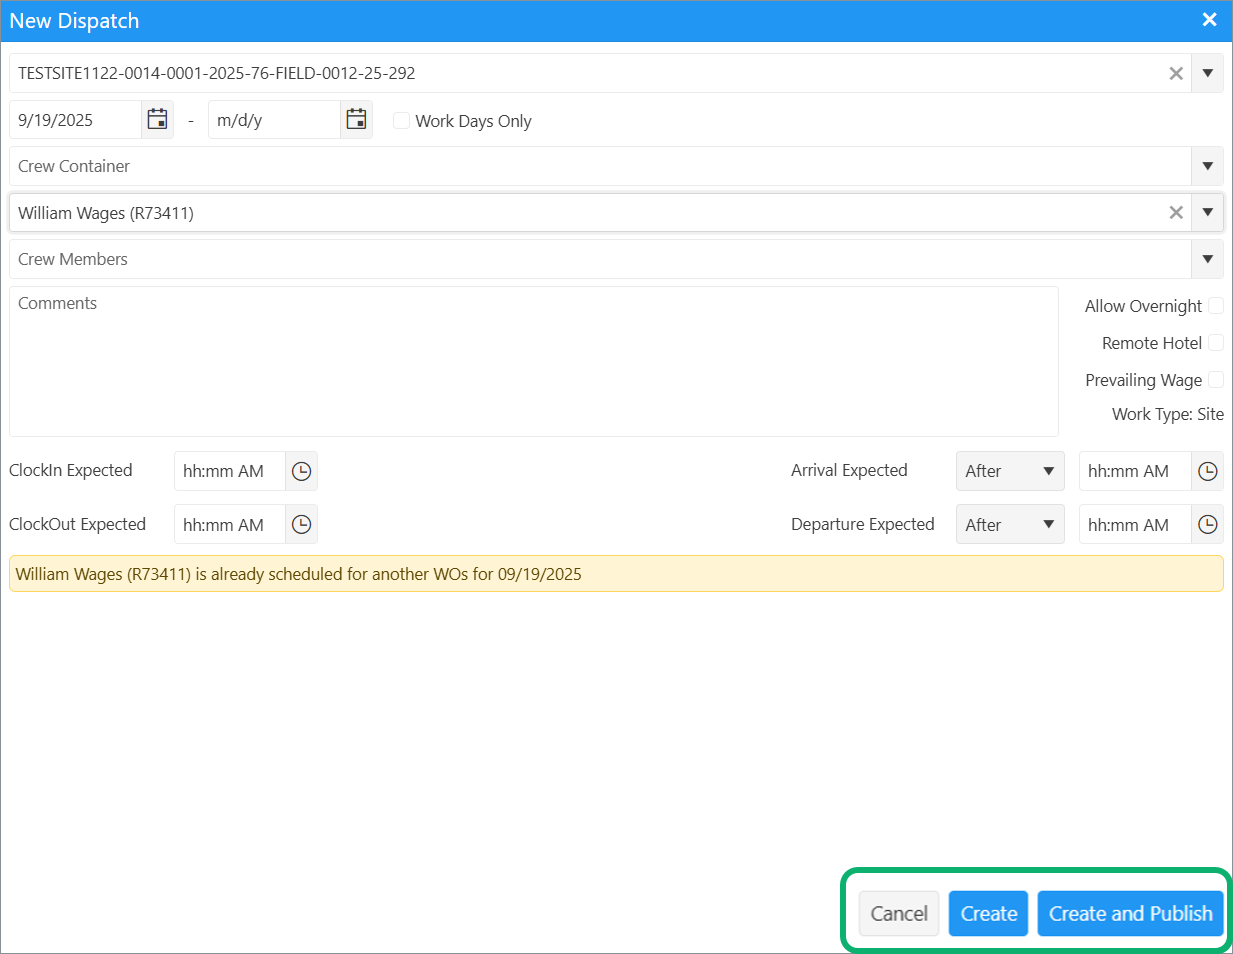This screenshot has height=954, width=1233.
Task: Open the Arrival Expected After dropdown
Action: (1010, 471)
